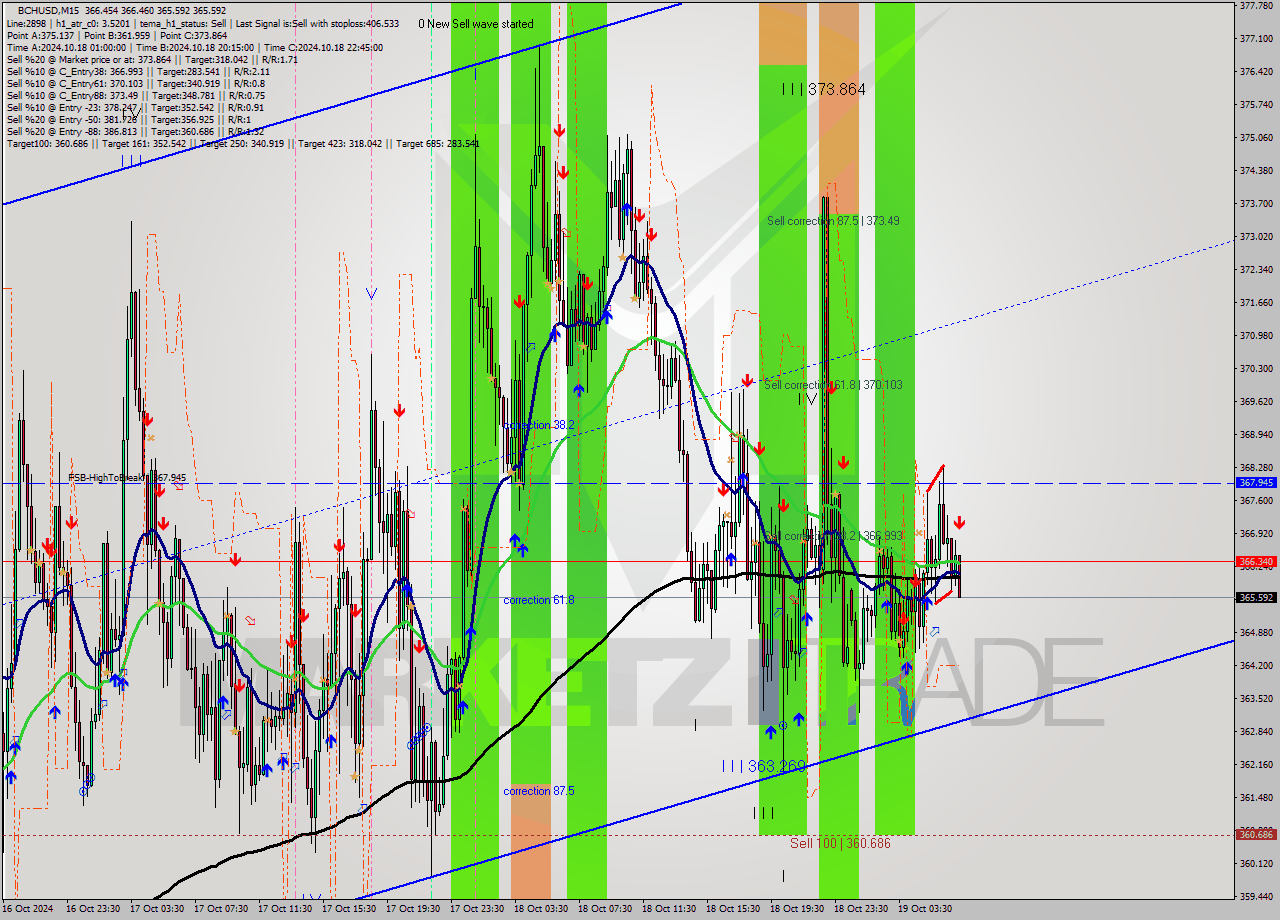Select the '18 Oct 23:30' time axis label
This screenshot has width=1280, height=920.
tap(861, 909)
